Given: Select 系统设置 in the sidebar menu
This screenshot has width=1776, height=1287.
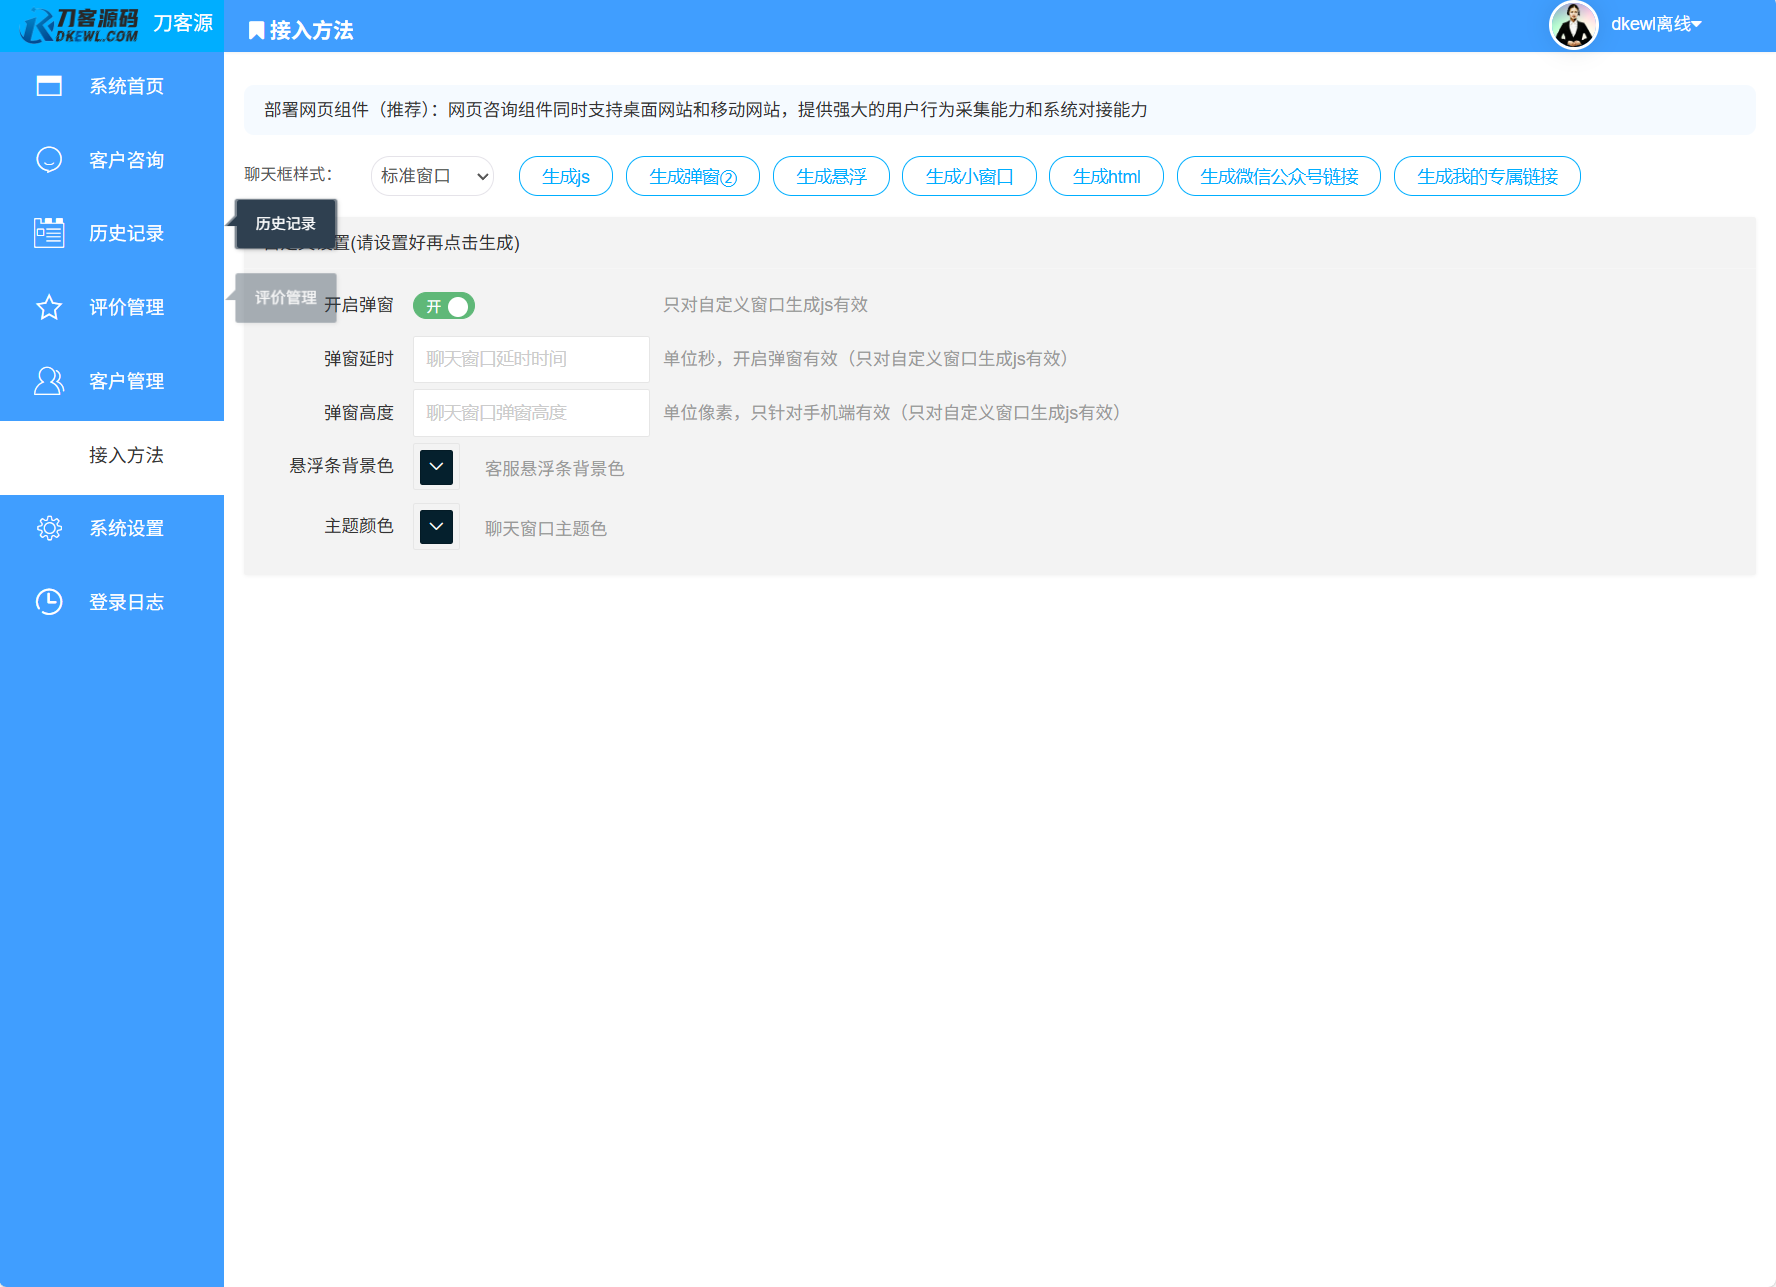Looking at the screenshot, I should point(125,527).
